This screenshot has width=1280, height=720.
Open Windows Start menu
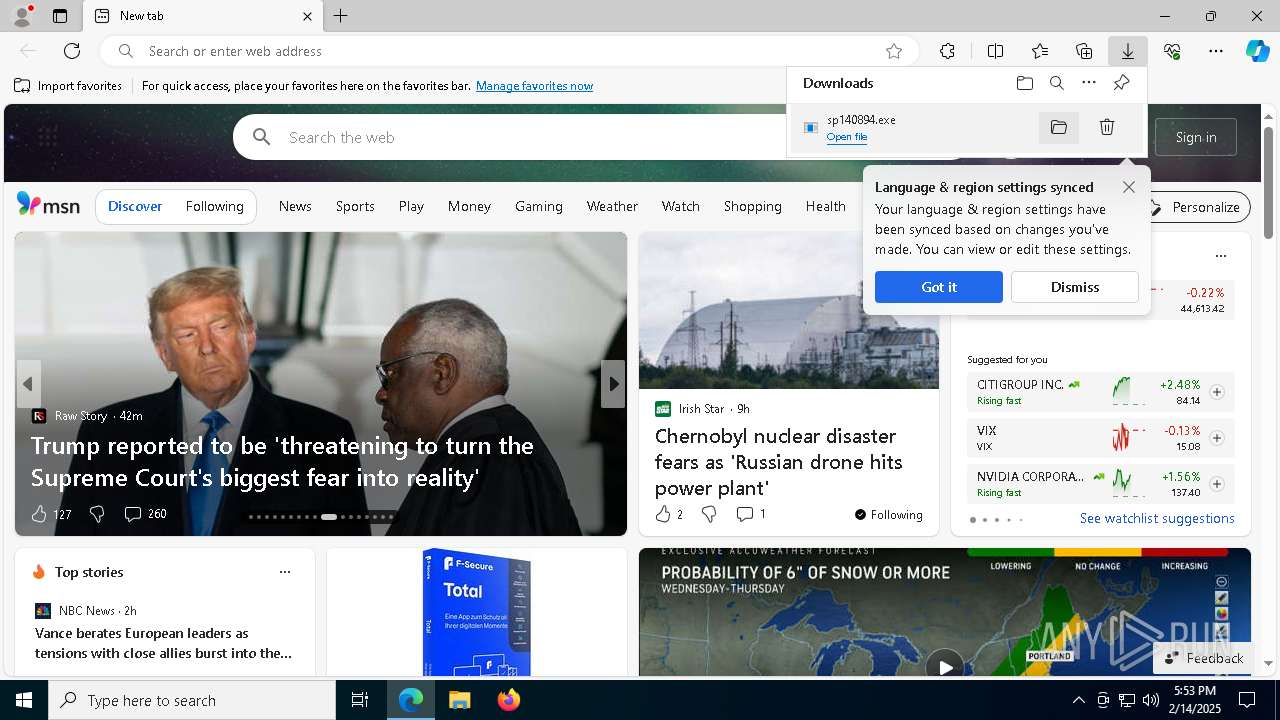[24, 700]
